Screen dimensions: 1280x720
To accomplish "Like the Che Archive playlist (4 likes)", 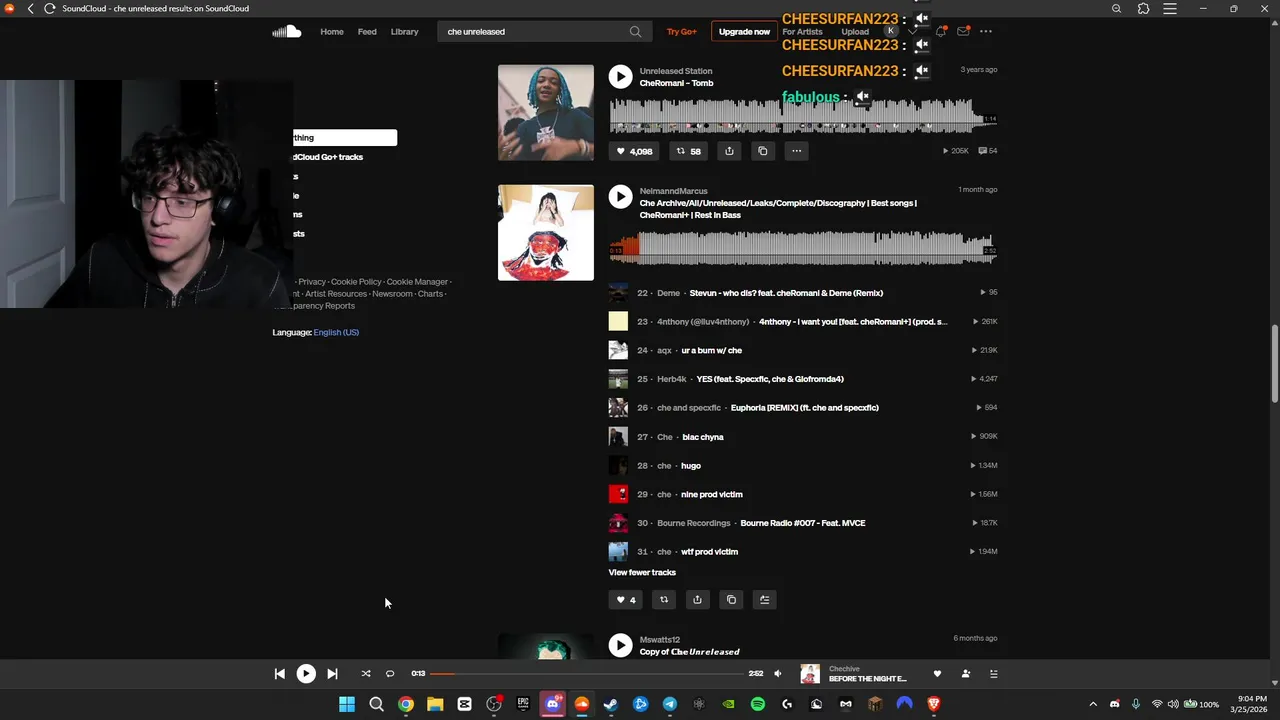I will tap(625, 600).
